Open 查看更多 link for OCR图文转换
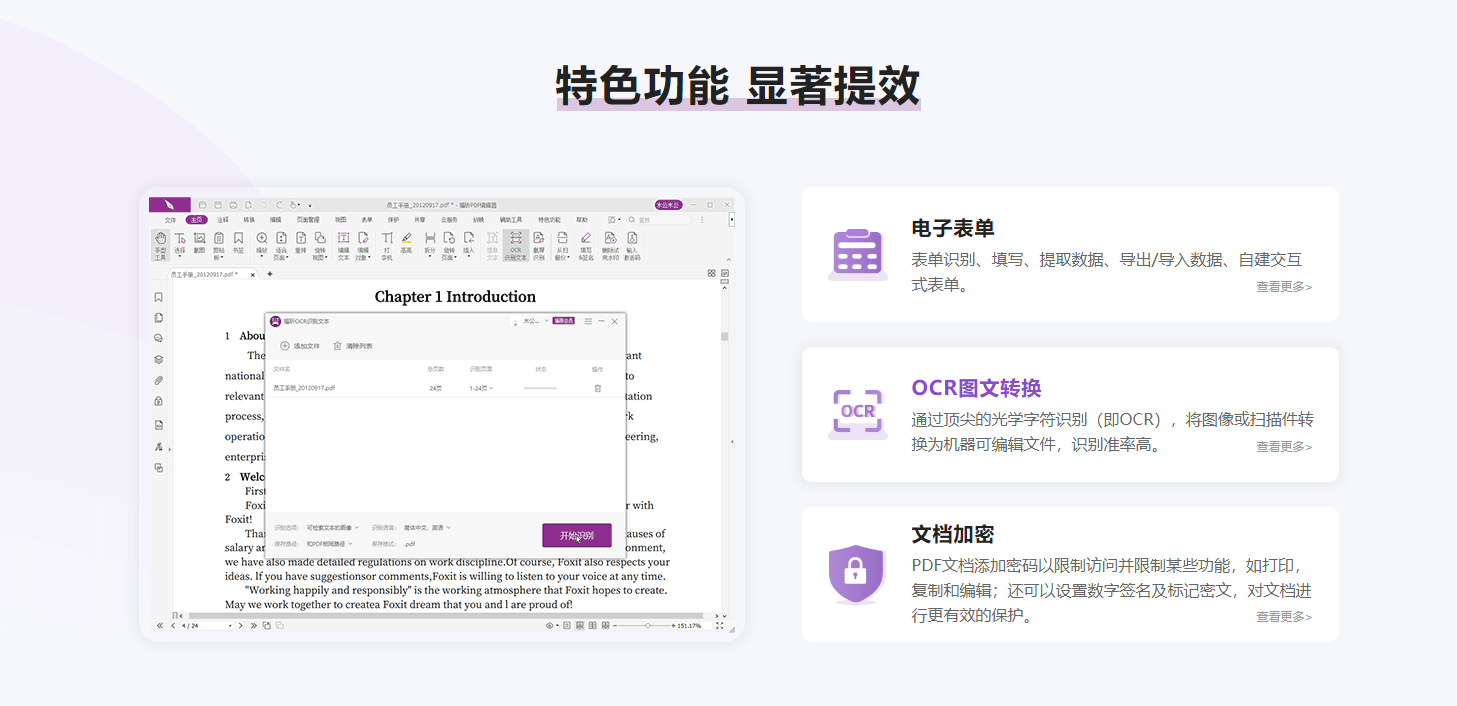The width and height of the screenshot is (1457, 706). [1283, 446]
